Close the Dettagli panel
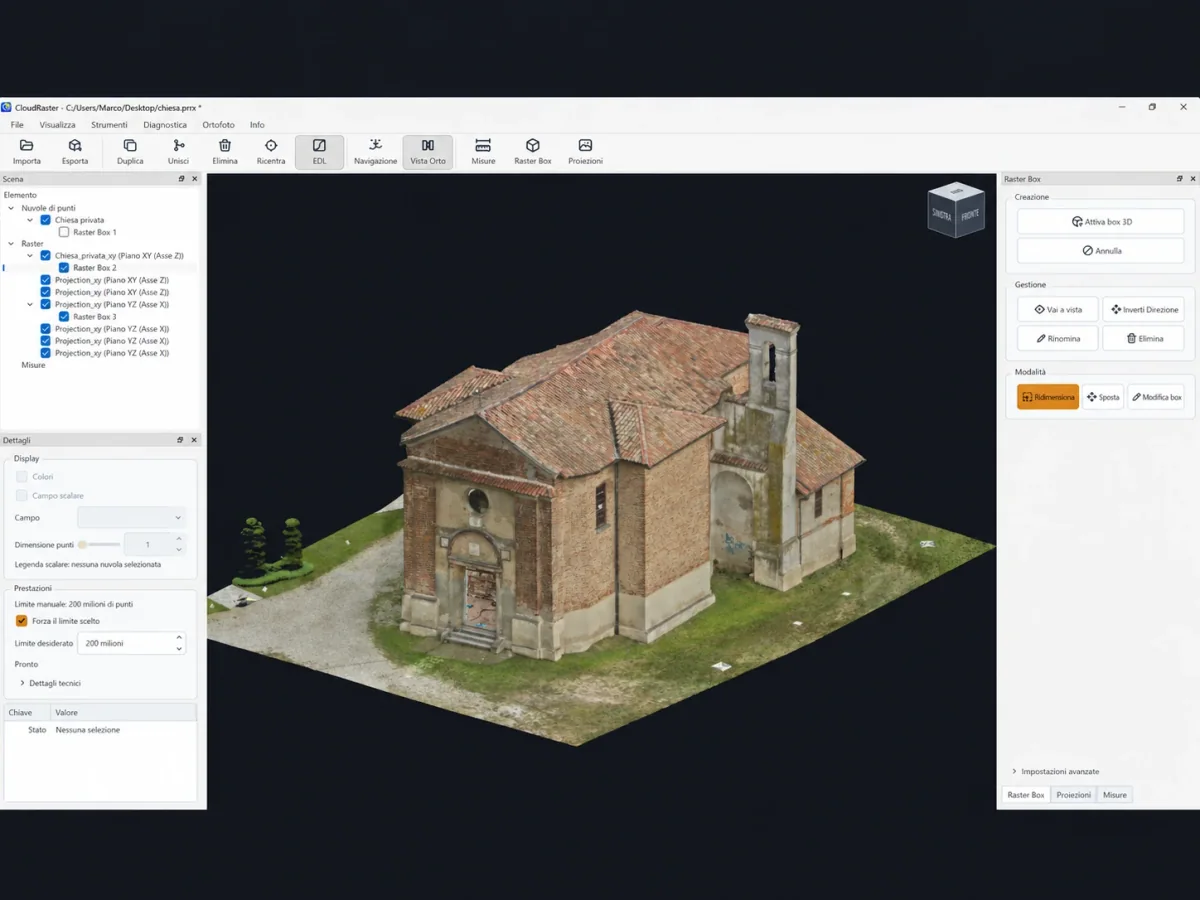The height and width of the screenshot is (900, 1200). click(194, 440)
